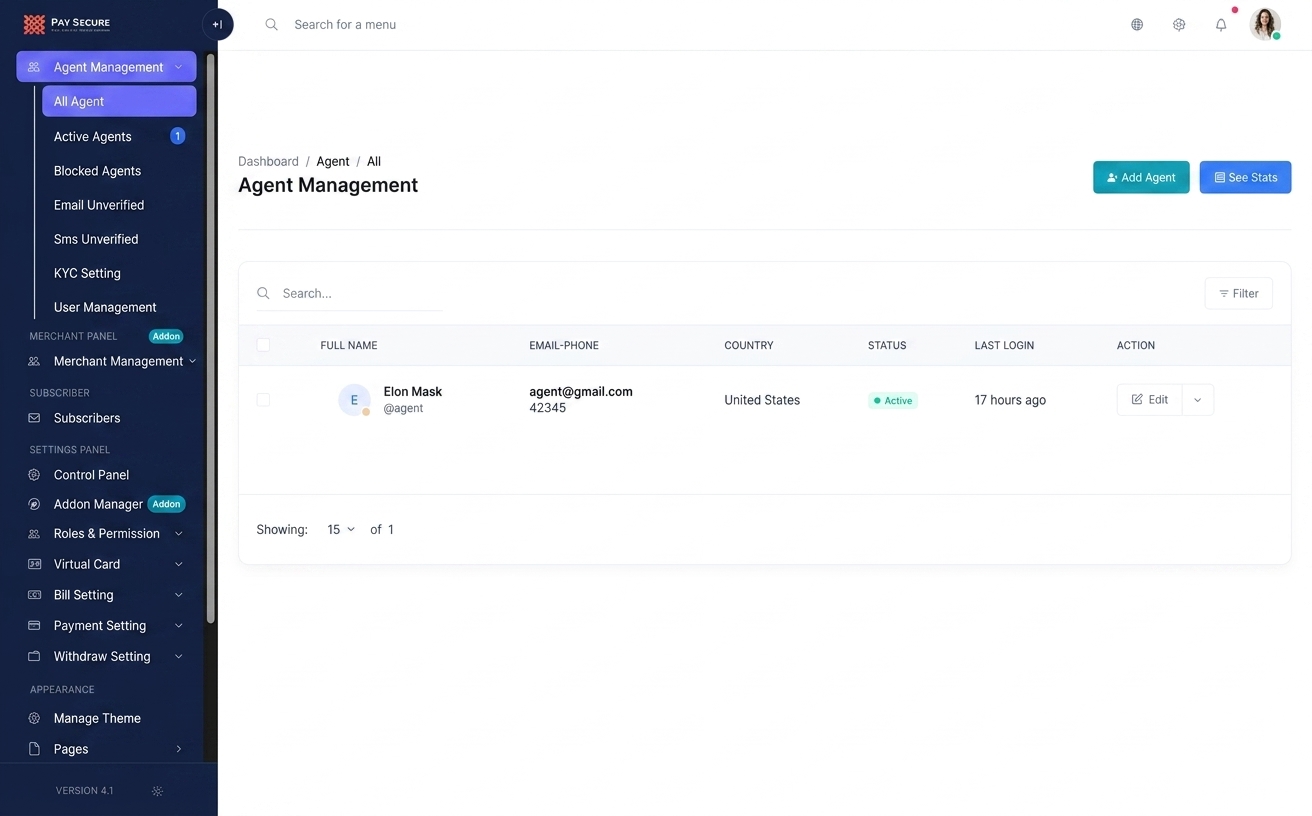Click the Add Agent button

(x=1141, y=177)
